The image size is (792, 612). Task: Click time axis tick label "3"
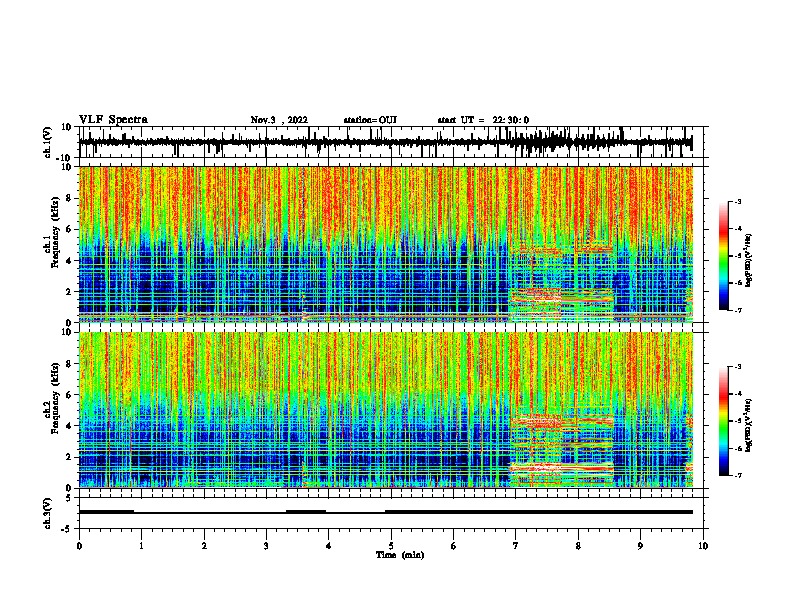pyautogui.click(x=266, y=546)
